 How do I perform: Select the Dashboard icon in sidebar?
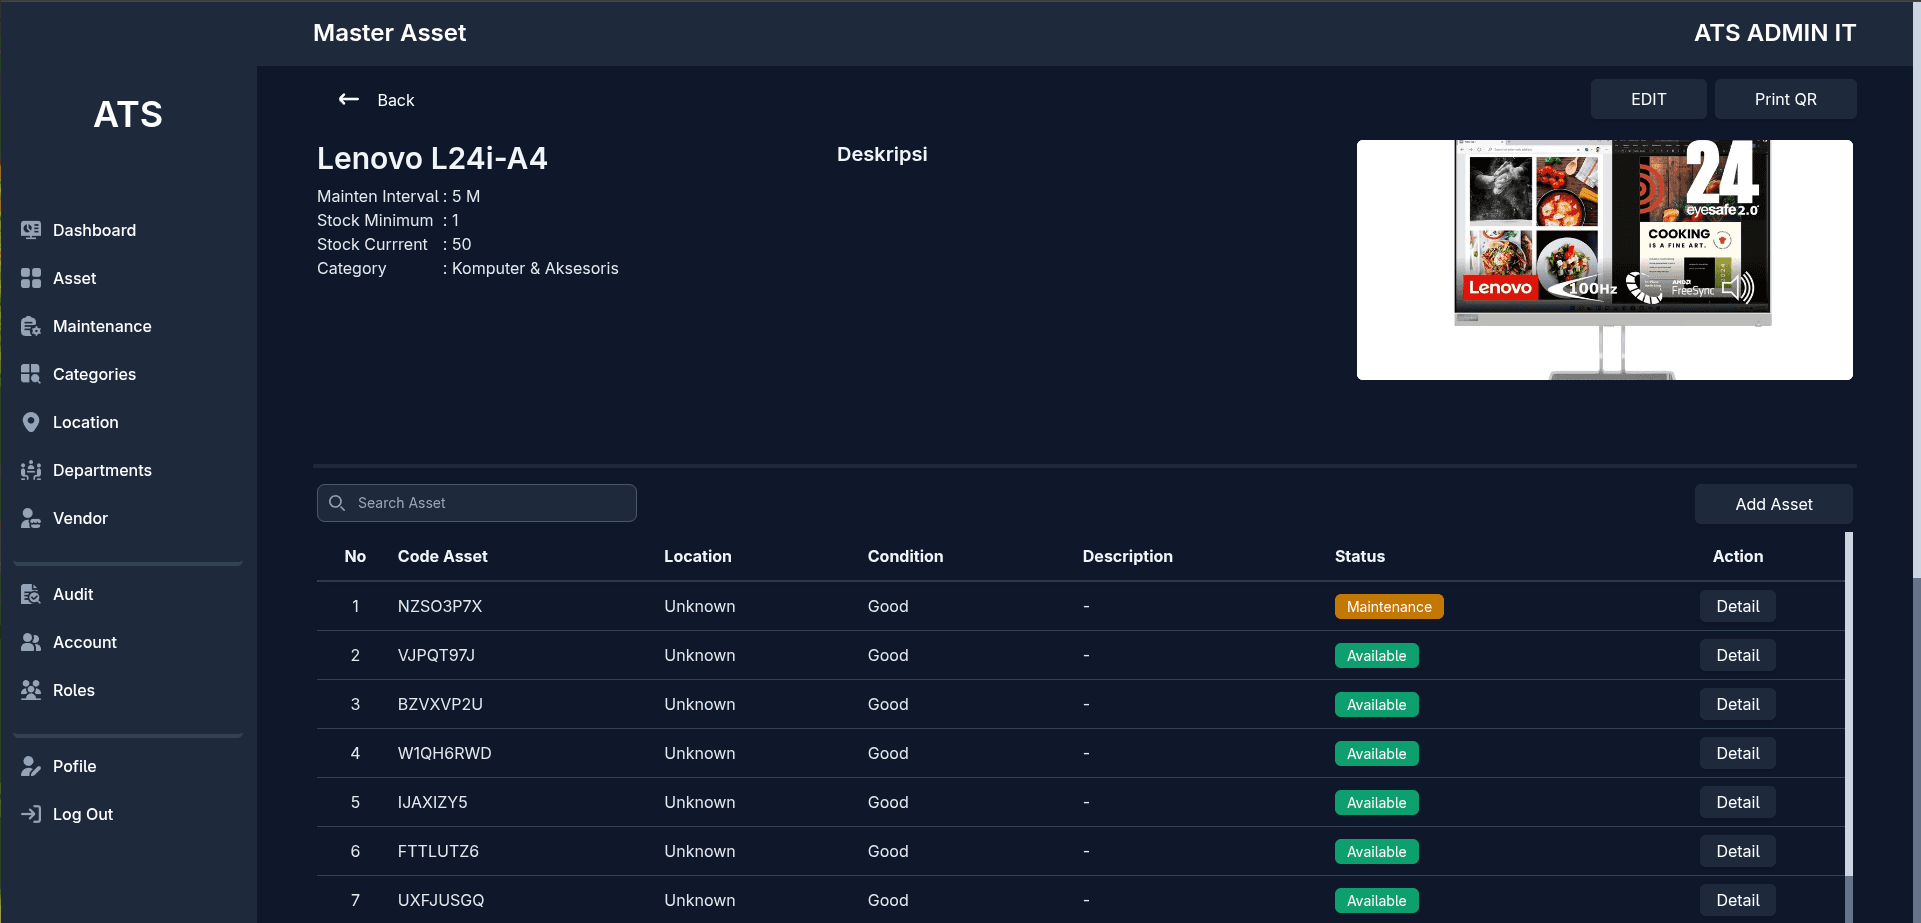(30, 230)
